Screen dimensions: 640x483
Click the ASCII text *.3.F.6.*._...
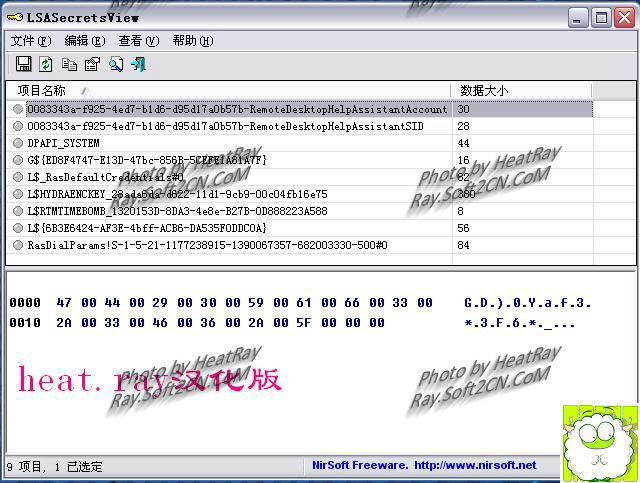tap(520, 323)
